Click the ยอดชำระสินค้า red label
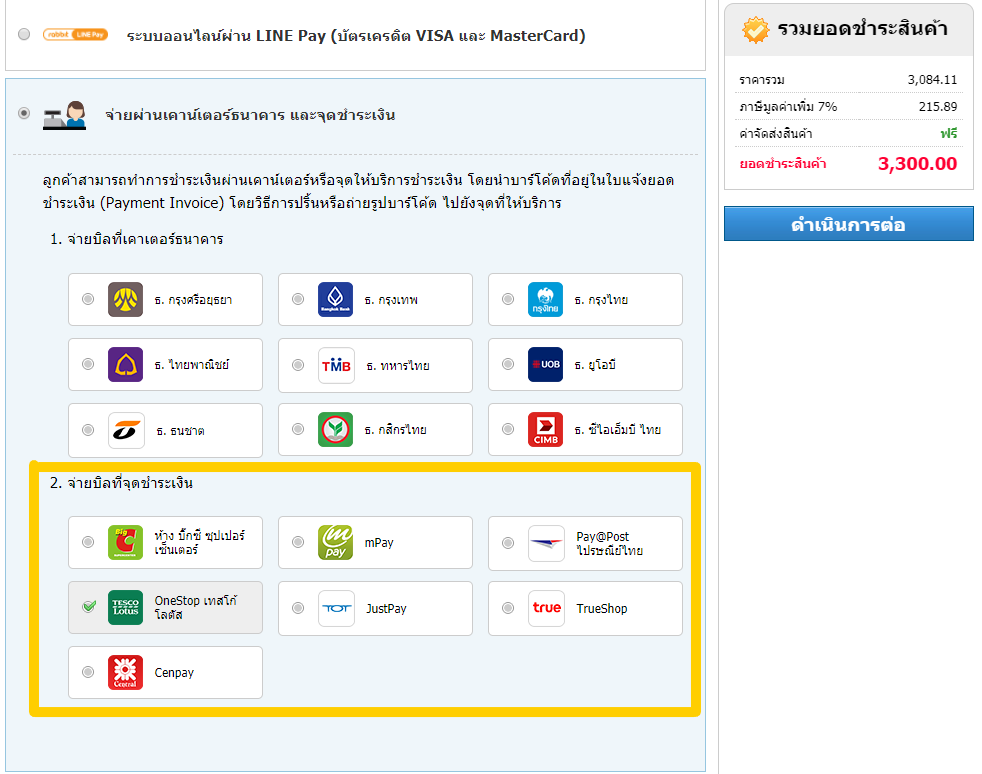 (783, 164)
